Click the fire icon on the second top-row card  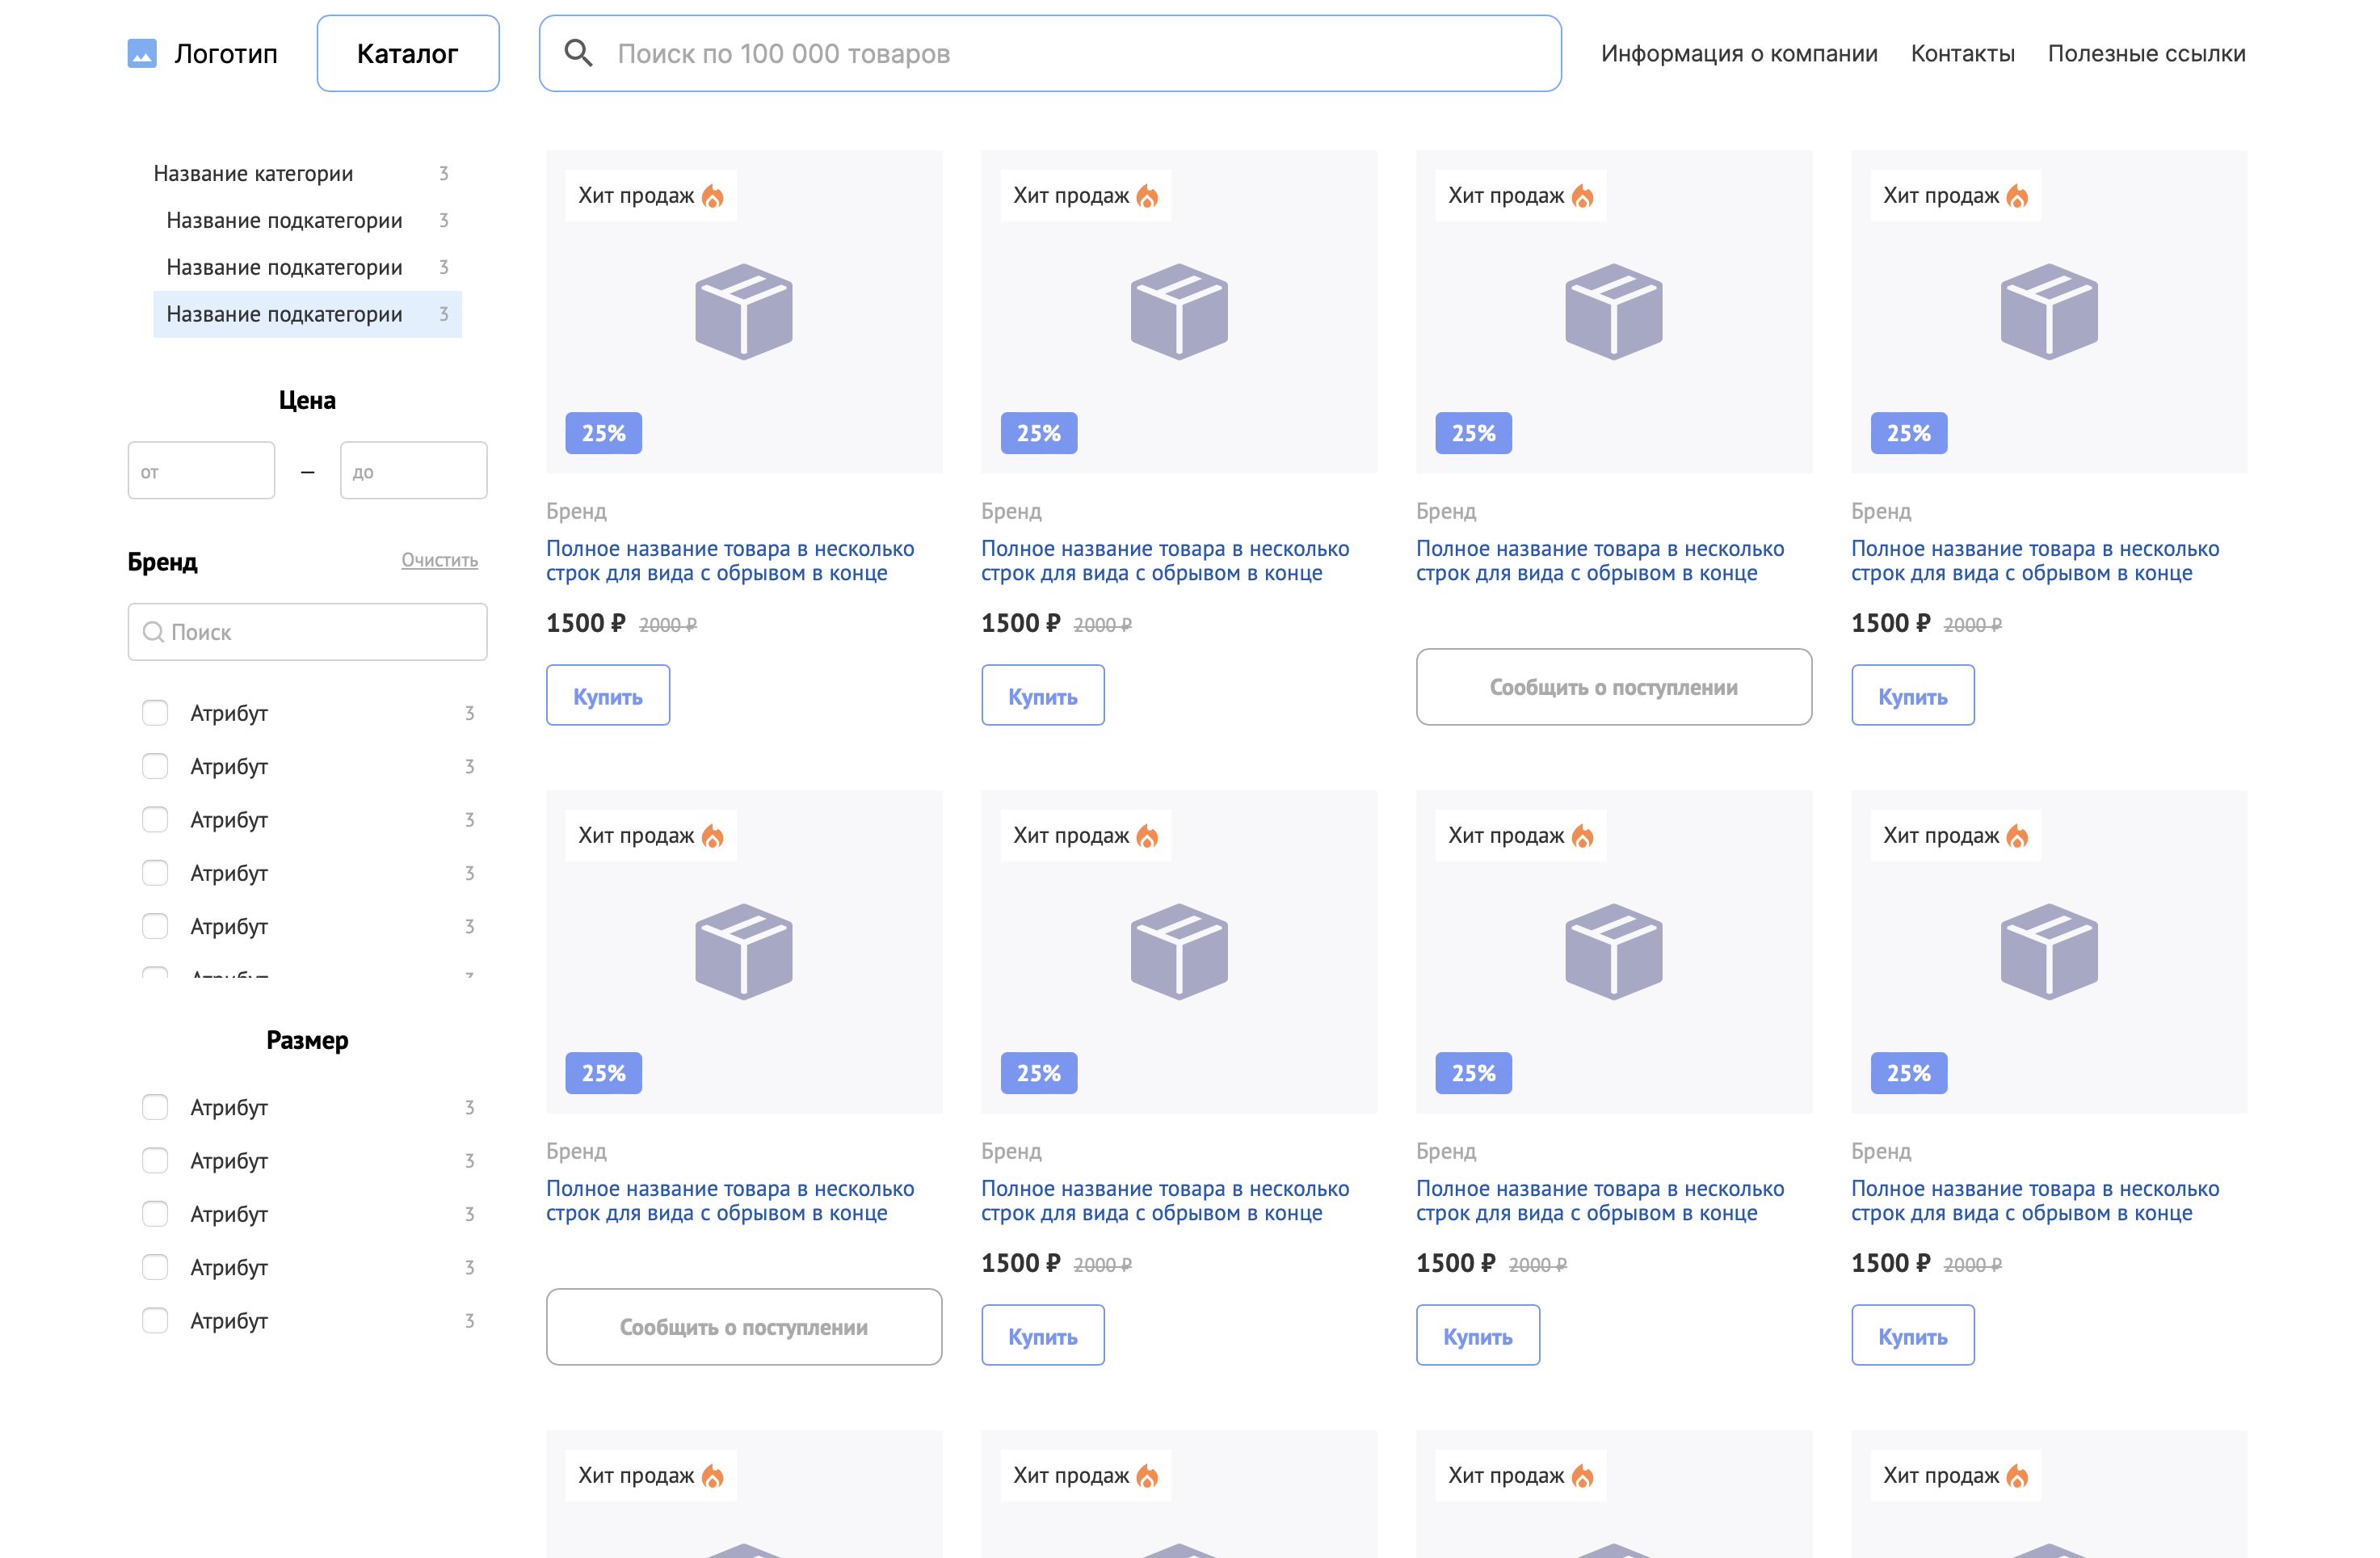pos(1147,196)
